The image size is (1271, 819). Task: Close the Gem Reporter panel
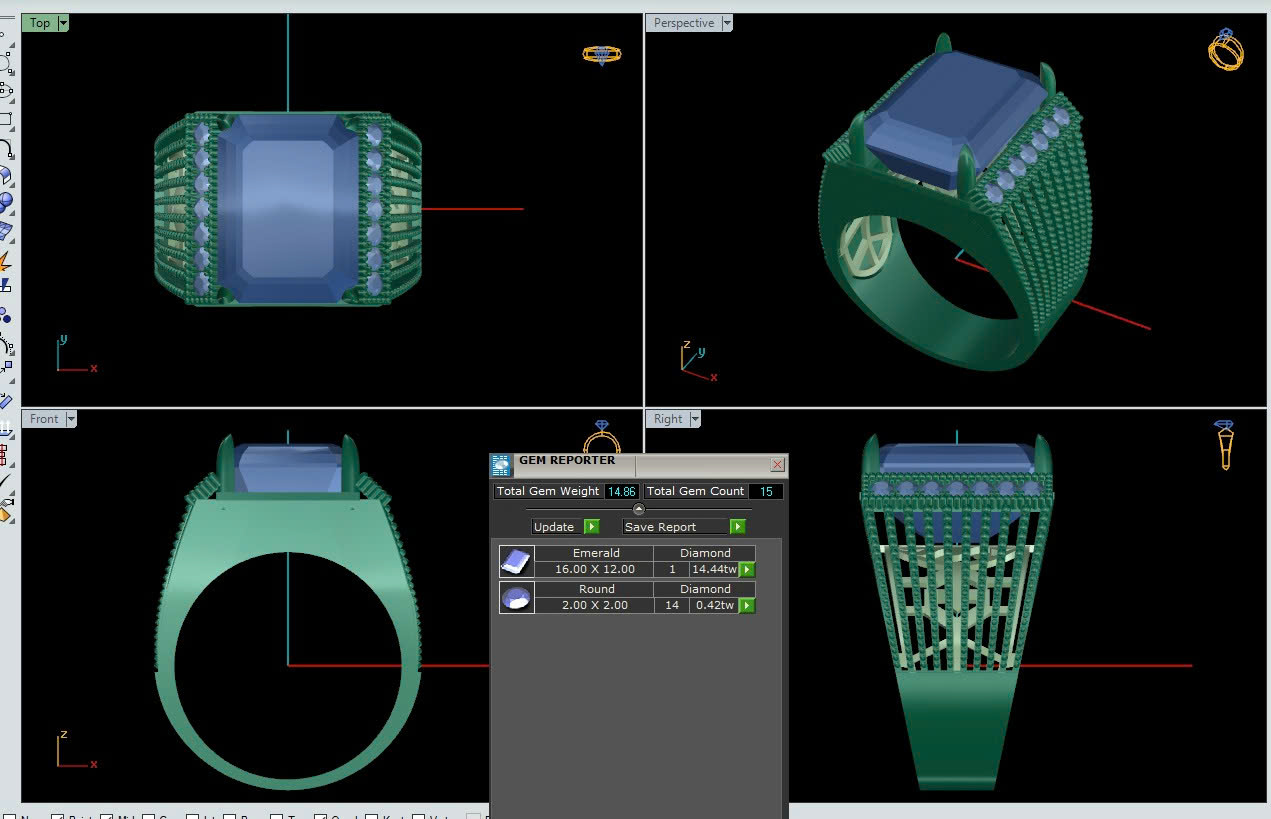[777, 465]
